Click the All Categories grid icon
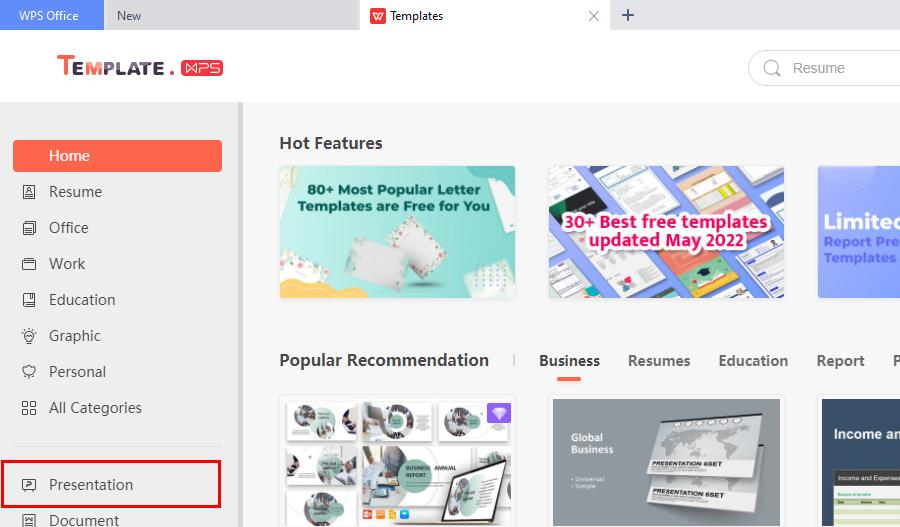The image size is (900, 527). click(29, 408)
